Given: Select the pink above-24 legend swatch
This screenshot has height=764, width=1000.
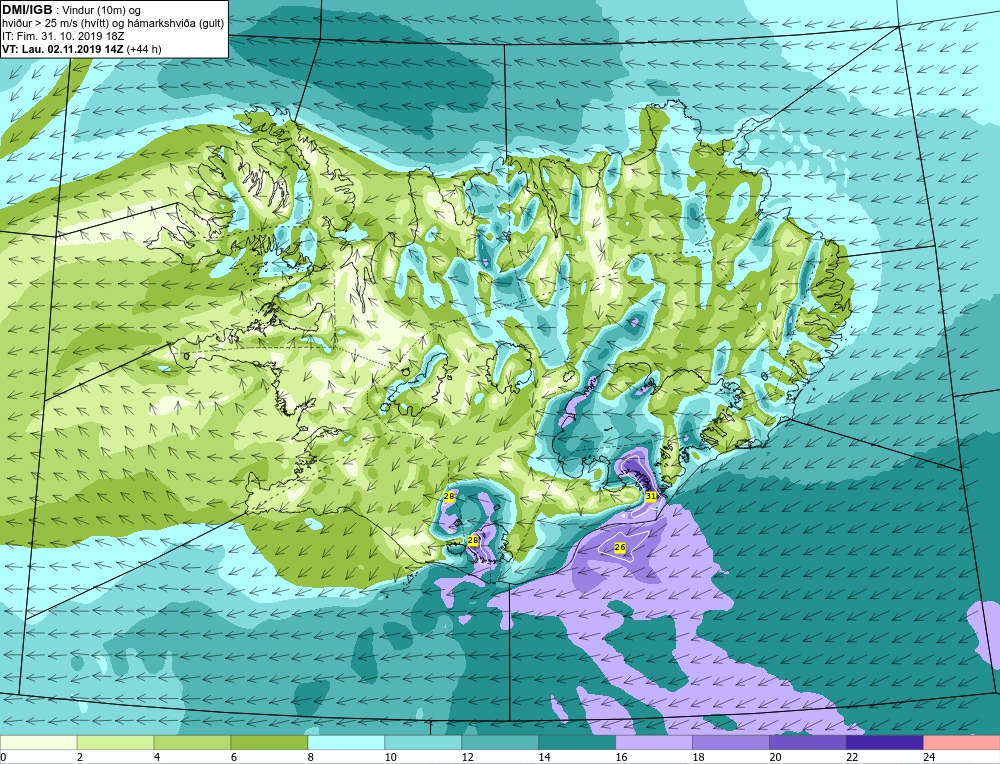Looking at the screenshot, I should click(961, 743).
